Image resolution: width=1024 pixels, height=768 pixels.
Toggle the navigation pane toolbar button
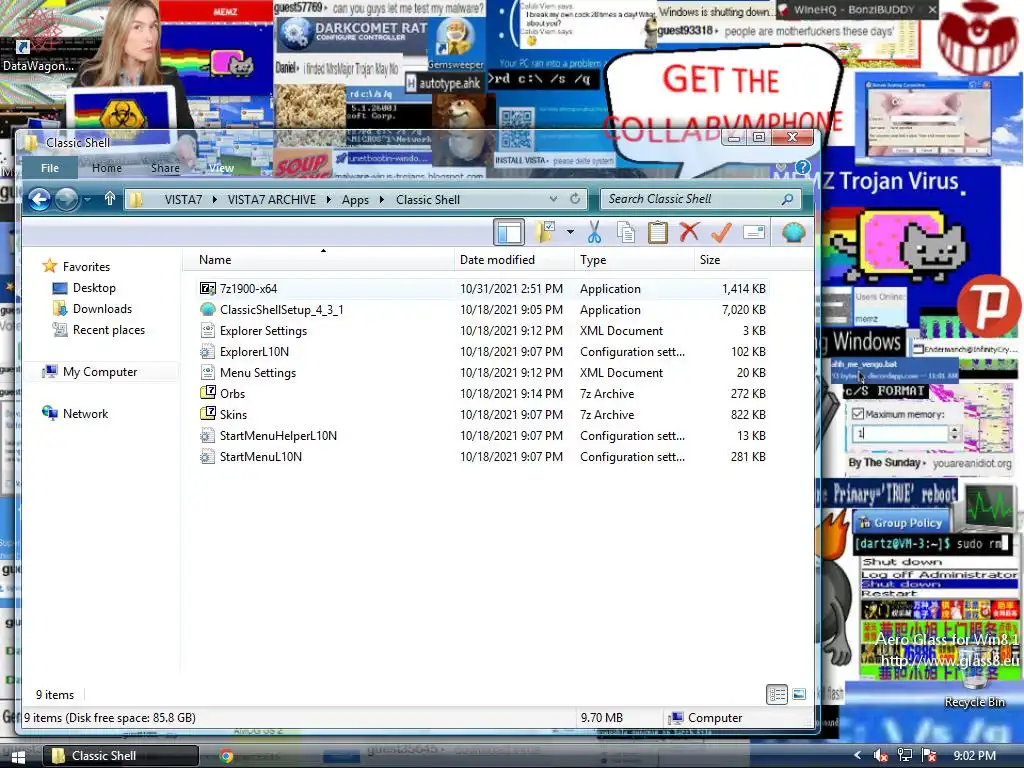[509, 232]
